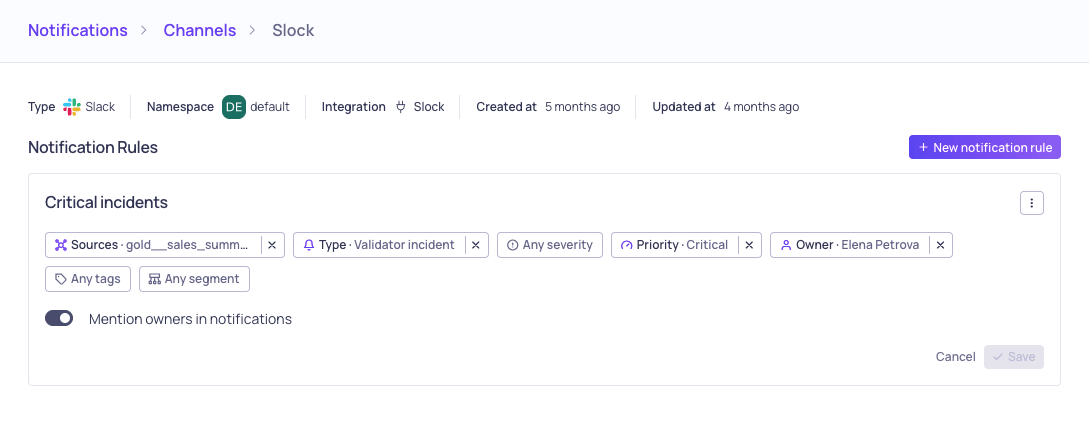The width and height of the screenshot is (1089, 422).
Task: Clear the Type filter
Action: point(476,245)
